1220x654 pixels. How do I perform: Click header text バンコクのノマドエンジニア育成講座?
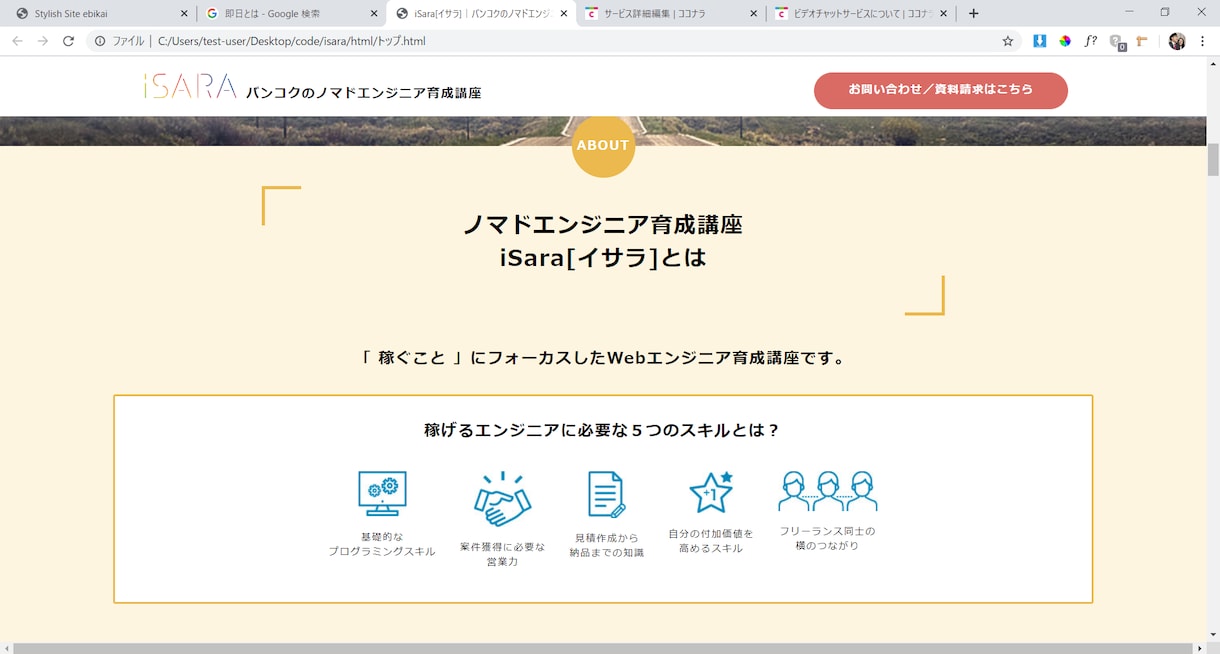pyautogui.click(x=364, y=92)
